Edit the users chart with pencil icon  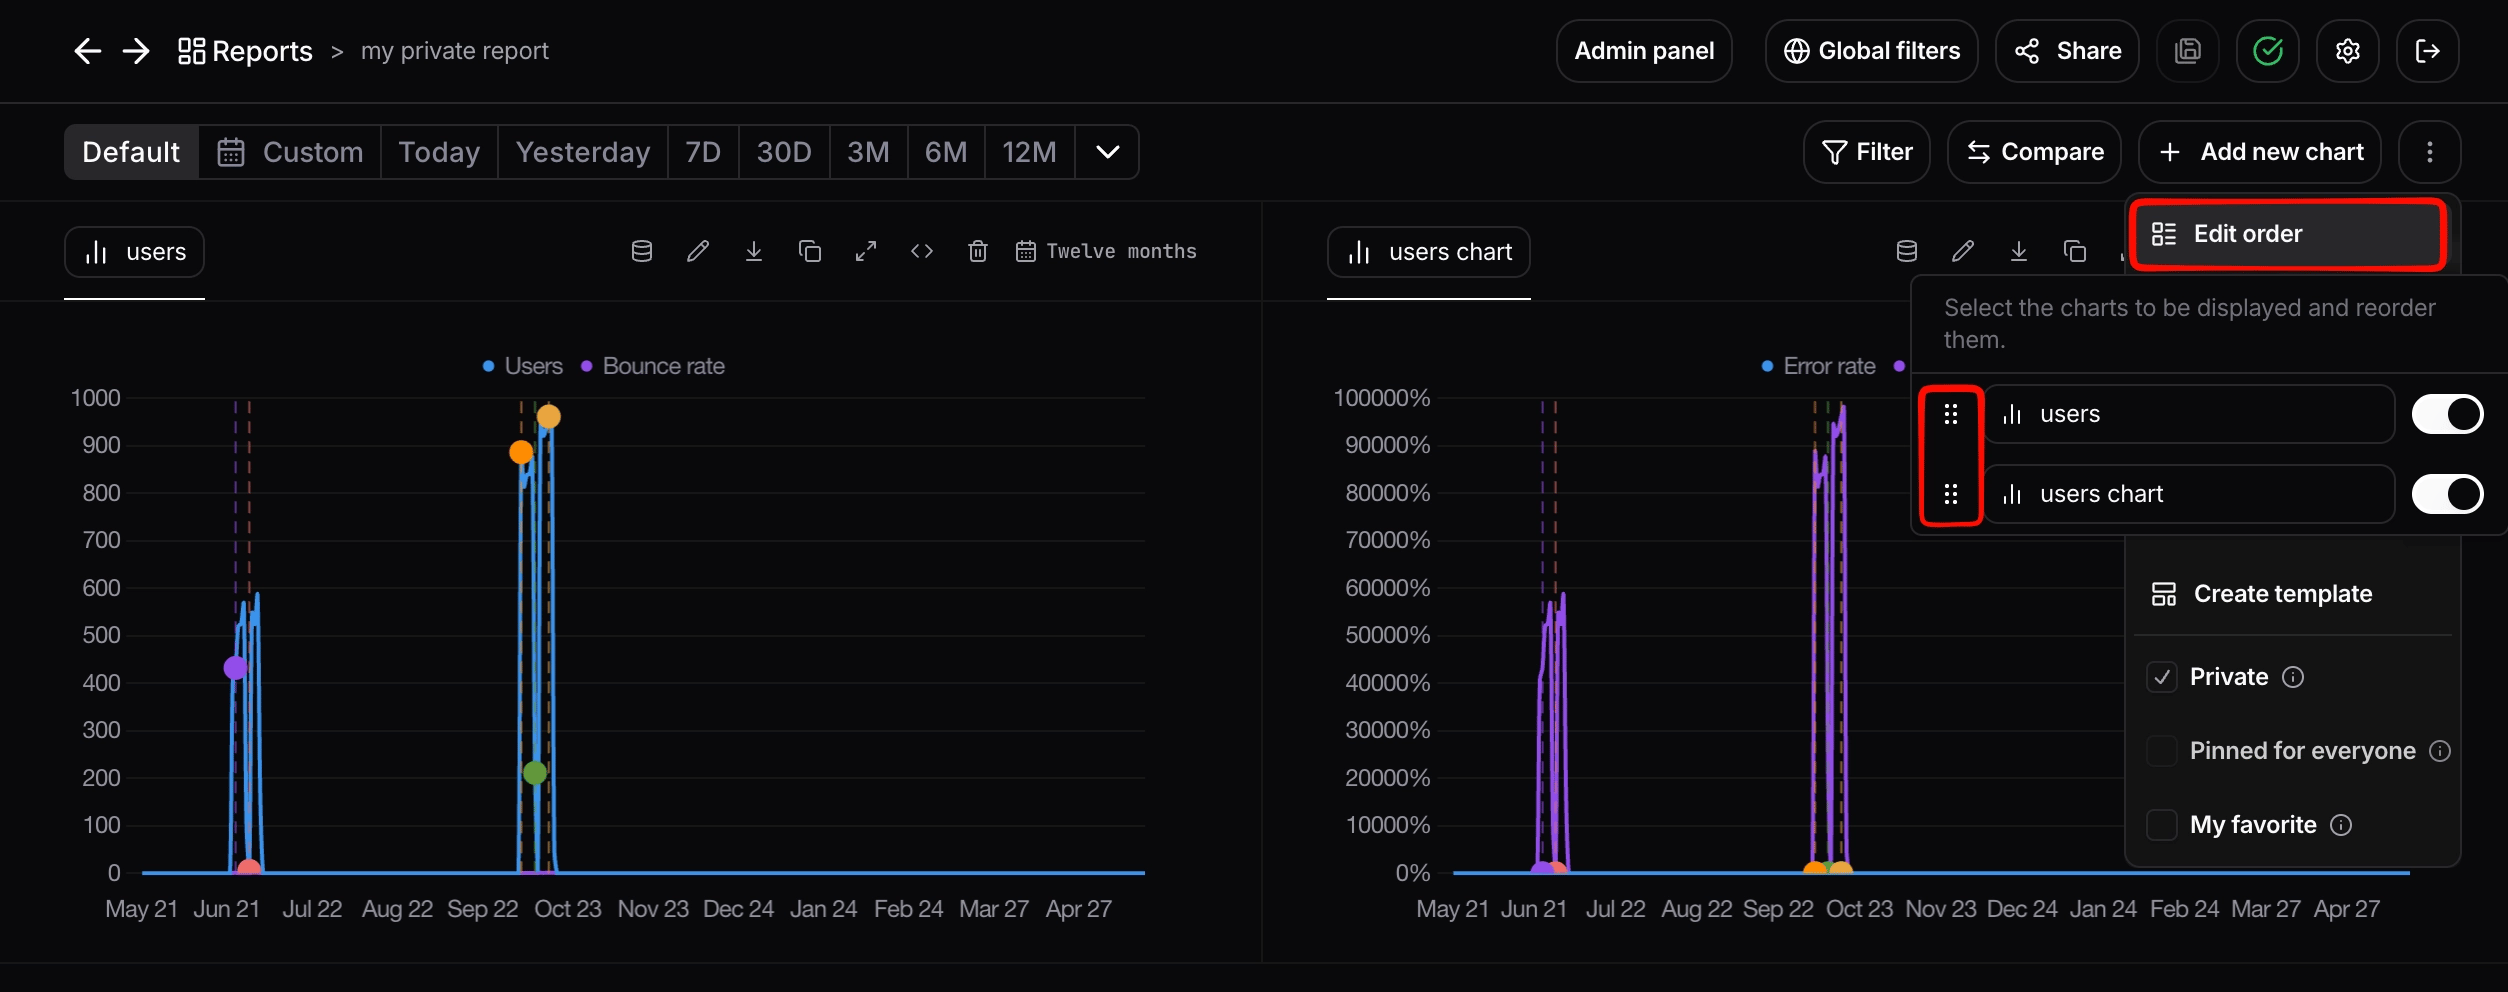click(x=698, y=251)
